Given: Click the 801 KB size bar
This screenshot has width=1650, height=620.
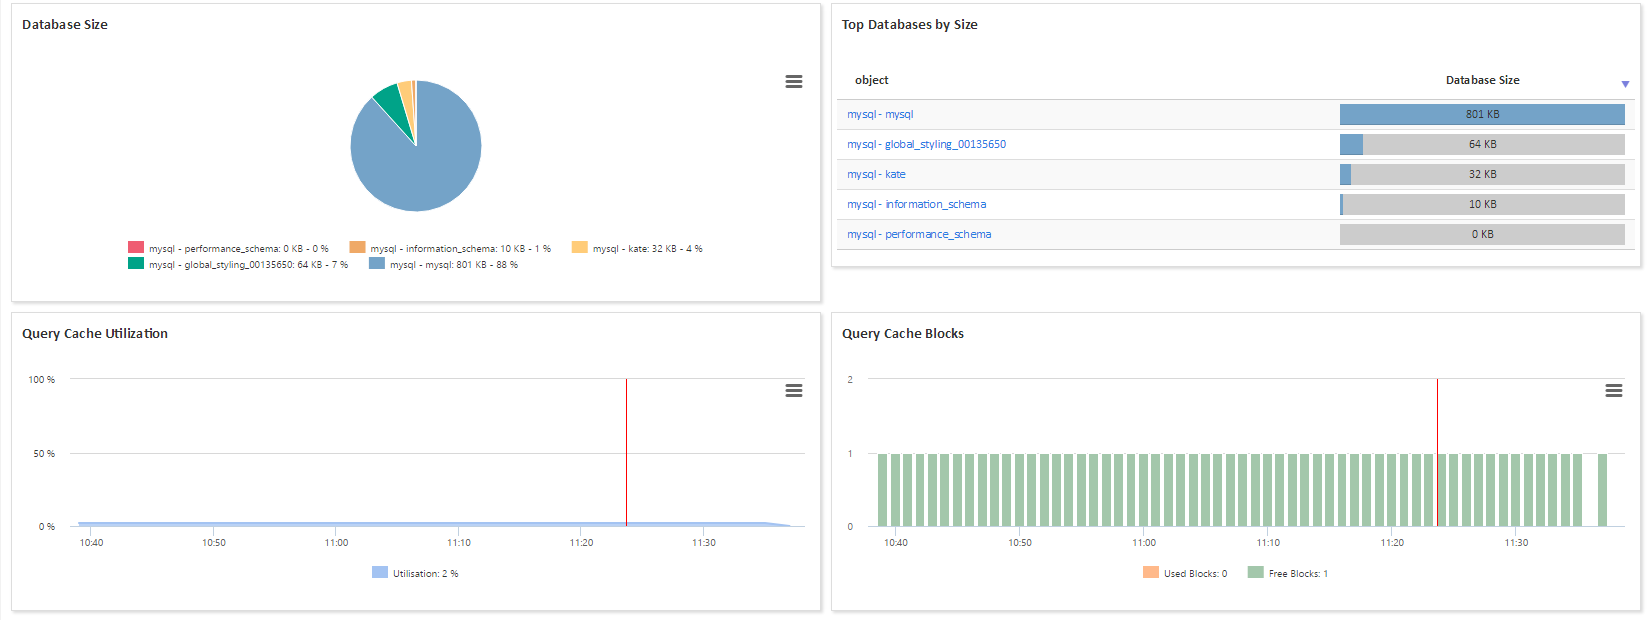Looking at the screenshot, I should (x=1482, y=114).
